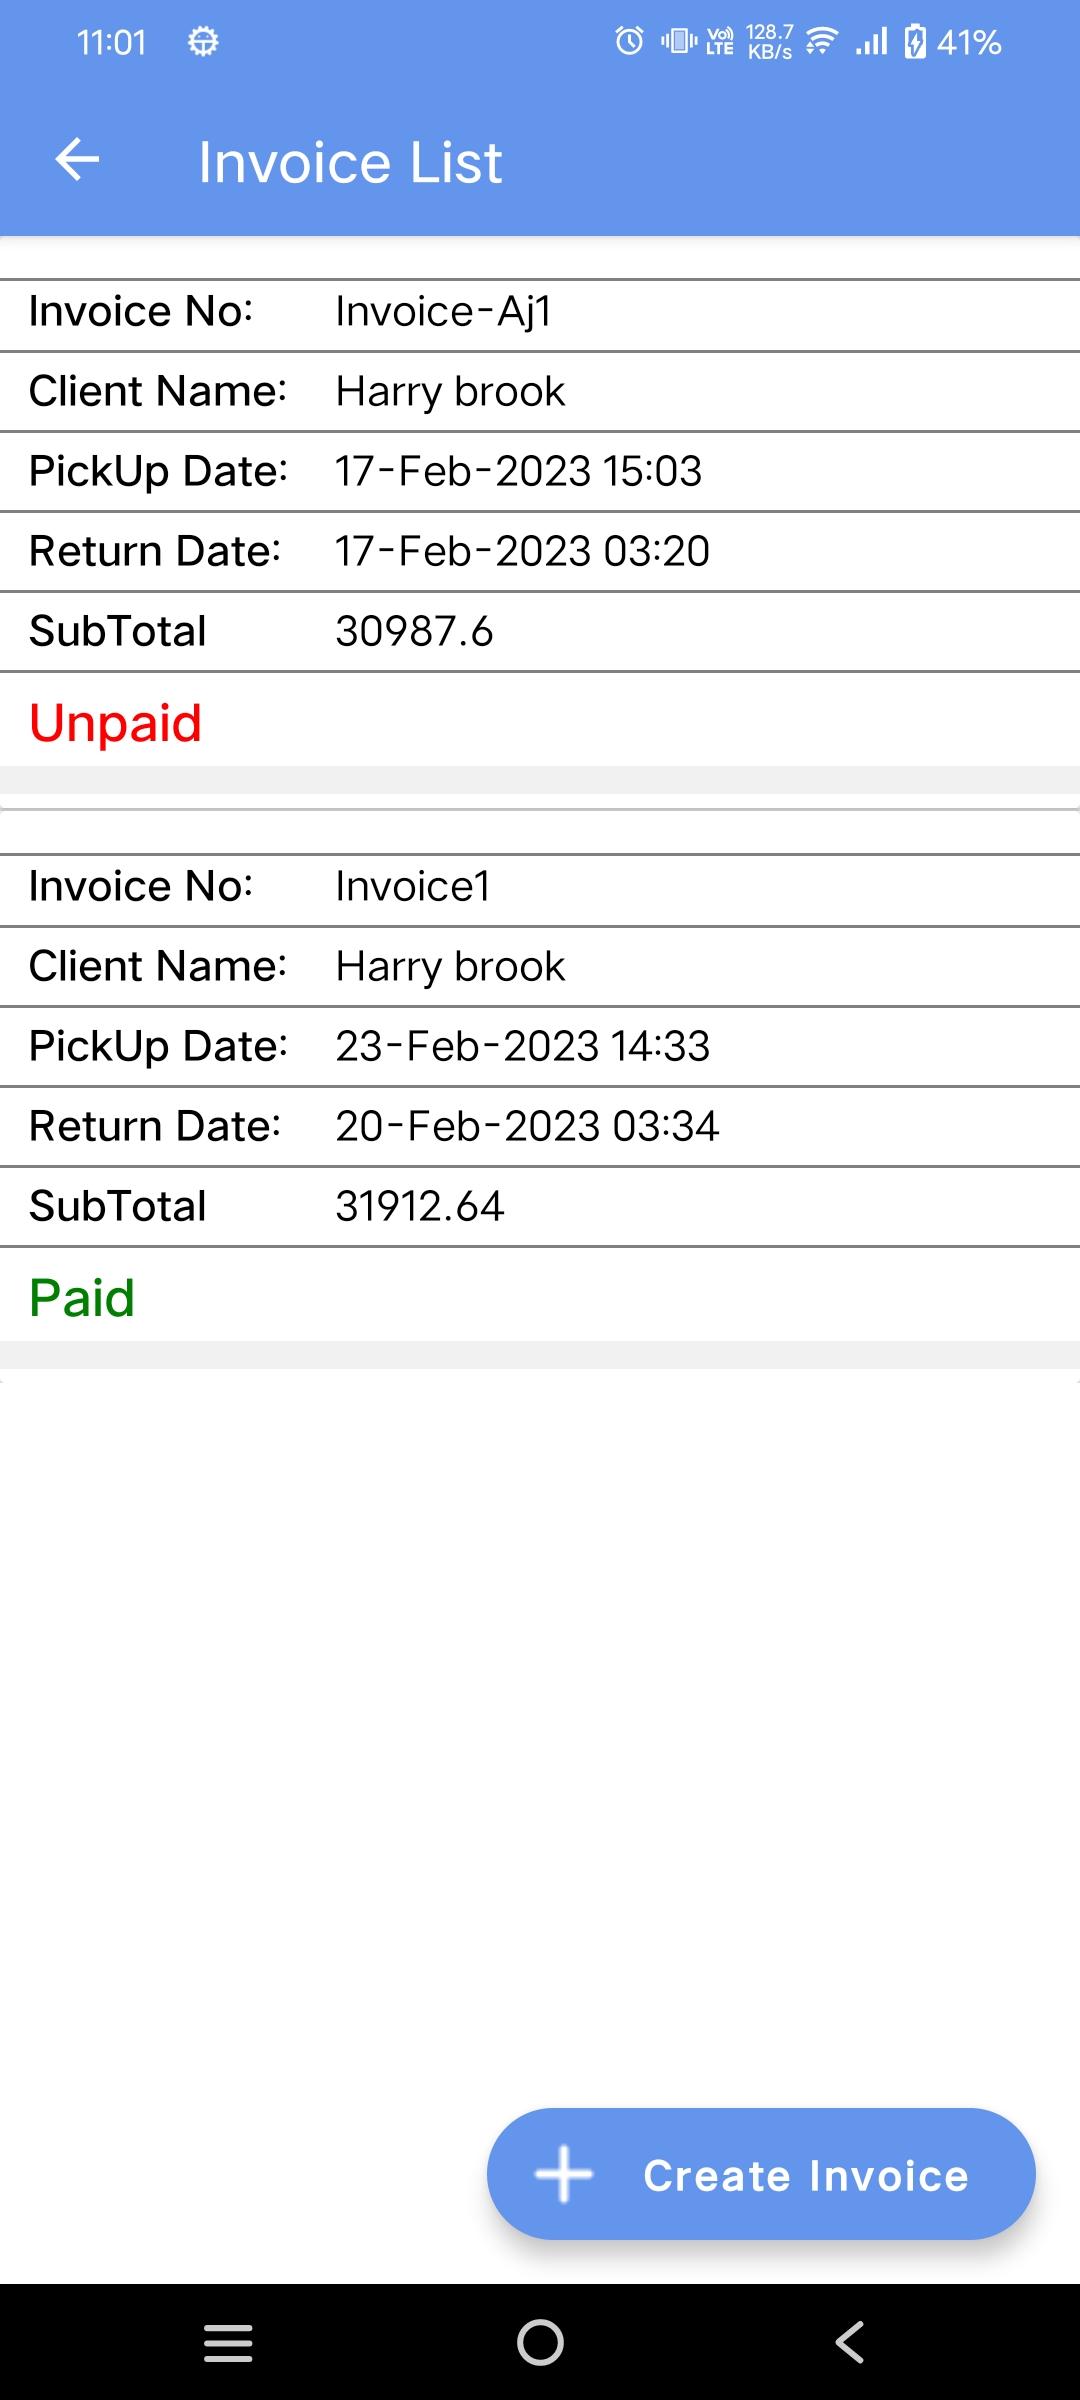Tap the Wi-Fi status icon

(822, 42)
